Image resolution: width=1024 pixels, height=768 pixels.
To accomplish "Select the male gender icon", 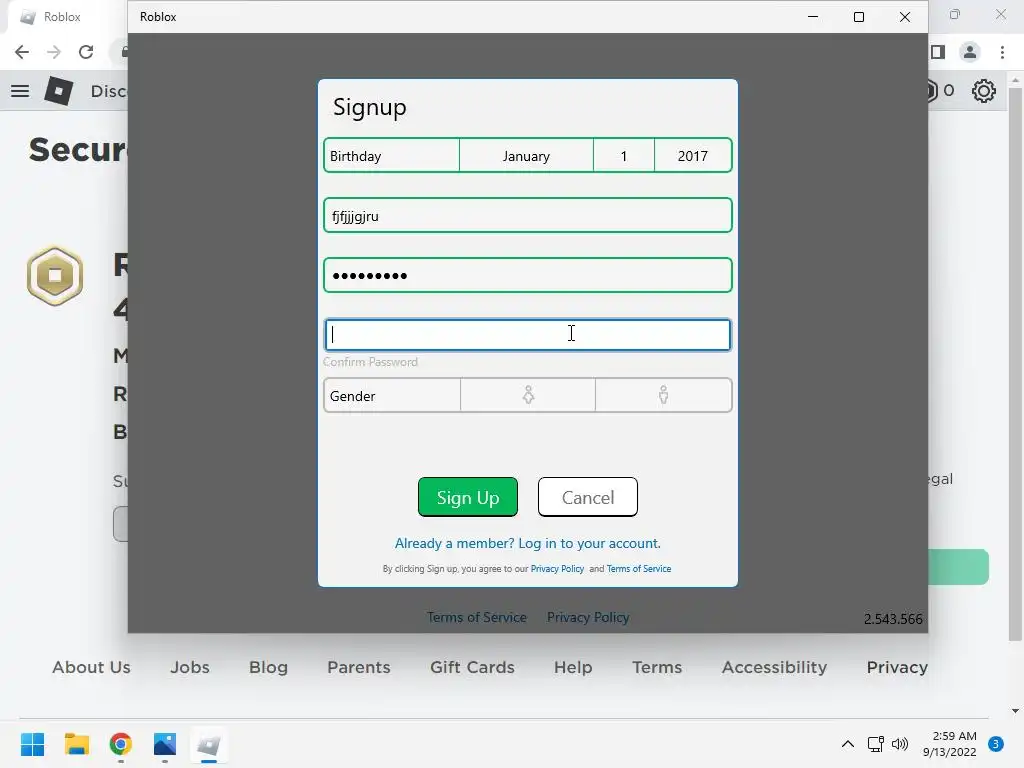I will click(664, 395).
